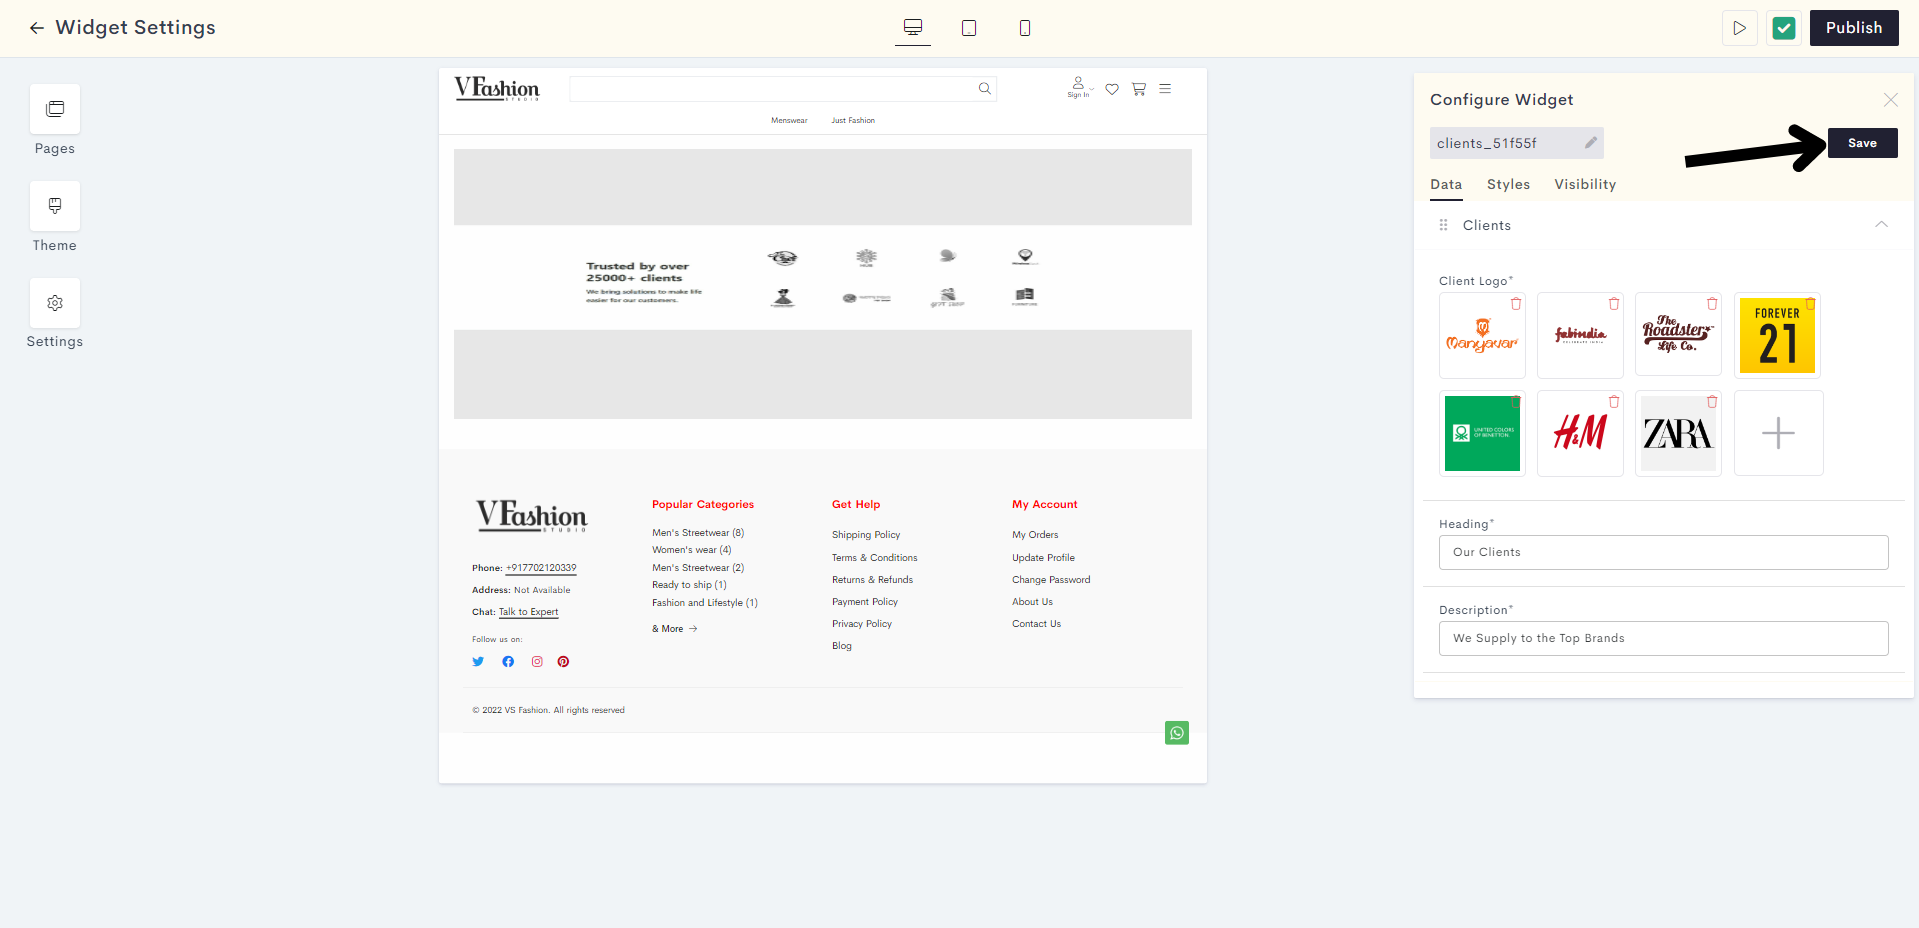Viewport: 1919px width, 928px height.
Task: Delete the Benetton client logo
Action: coord(1516,401)
